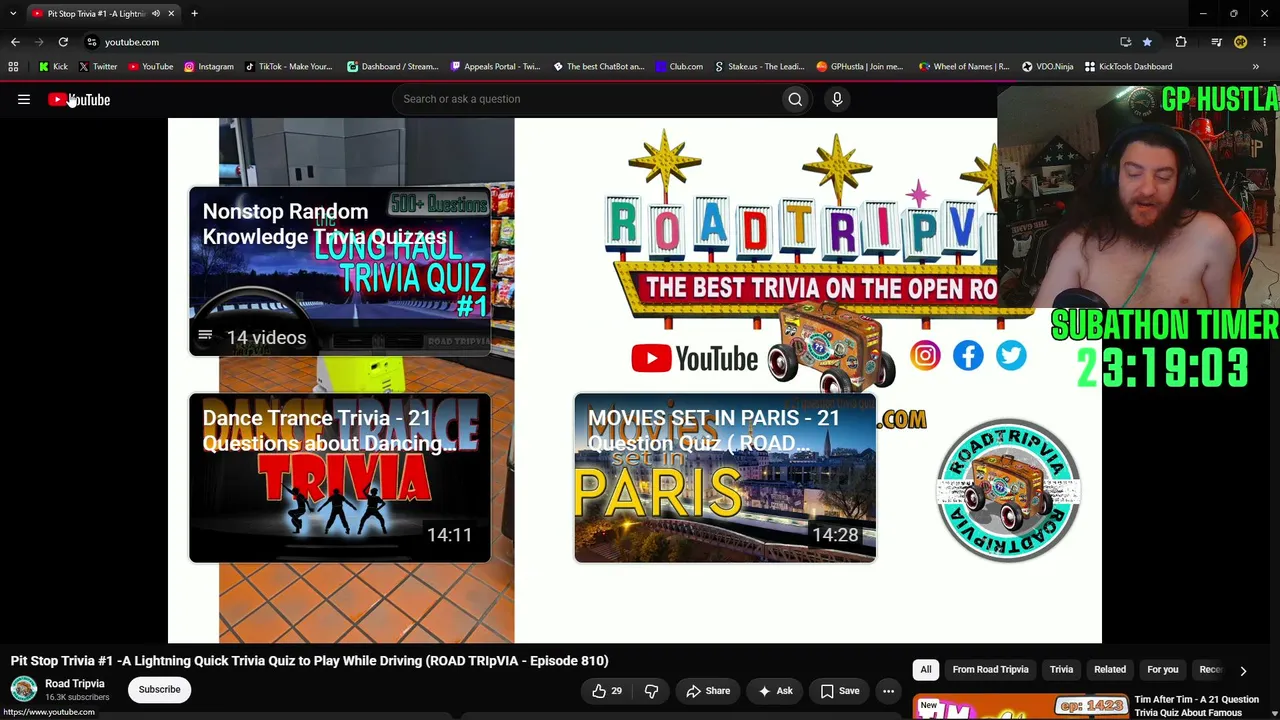Open the KickTools Dashboard bookmark
The height and width of the screenshot is (720, 1280).
[1128, 67]
